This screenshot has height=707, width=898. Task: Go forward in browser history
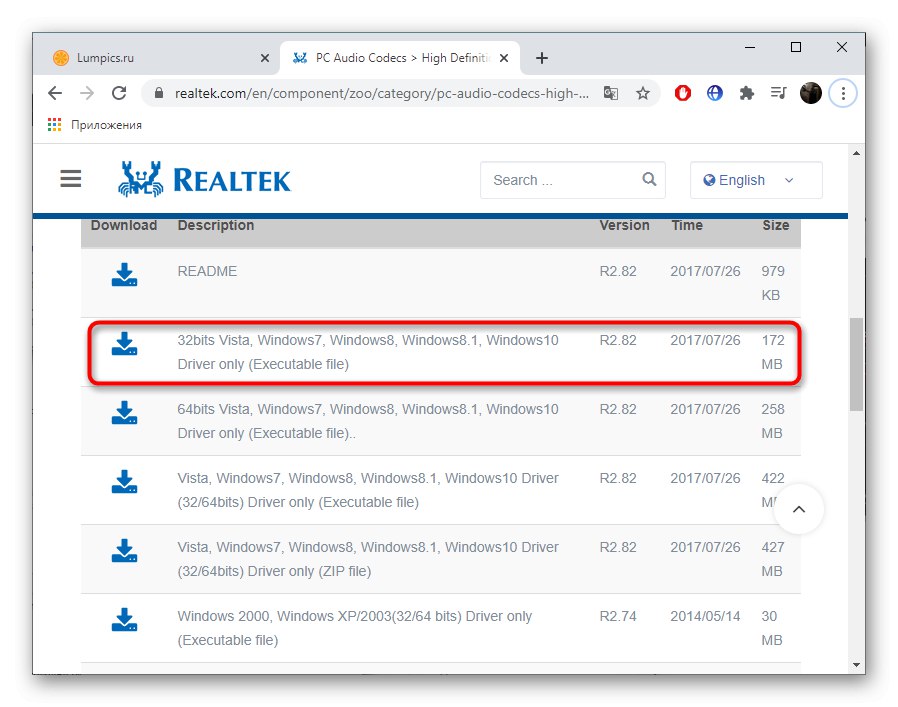(86, 93)
